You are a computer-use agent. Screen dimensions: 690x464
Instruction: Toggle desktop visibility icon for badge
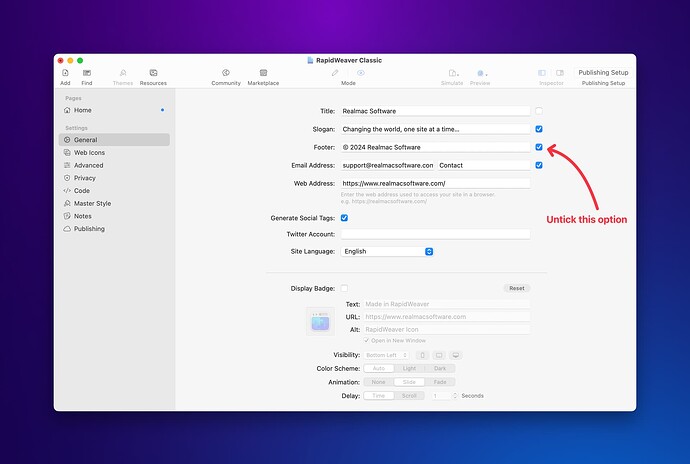[456, 355]
